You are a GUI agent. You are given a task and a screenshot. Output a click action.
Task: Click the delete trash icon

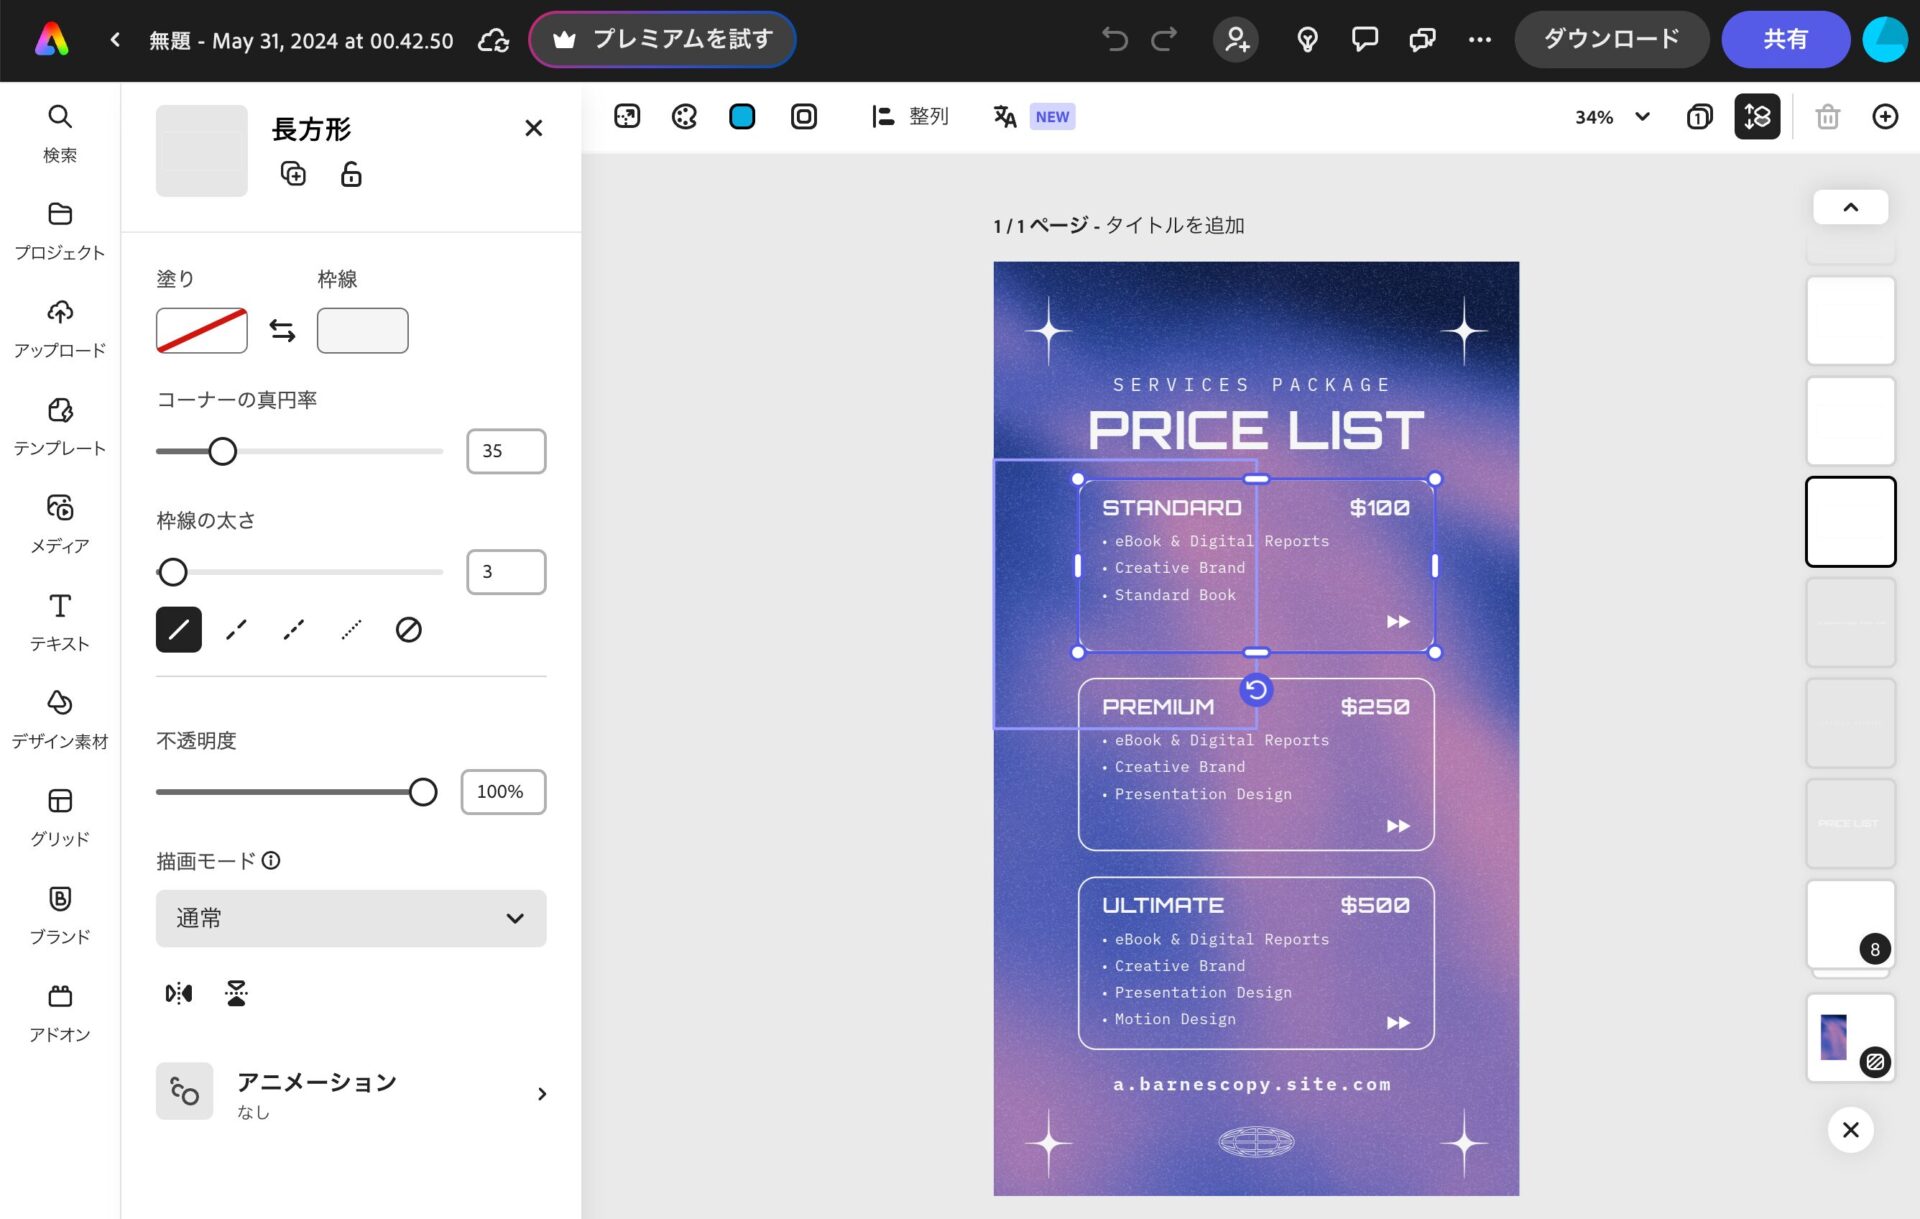[x=1827, y=117]
